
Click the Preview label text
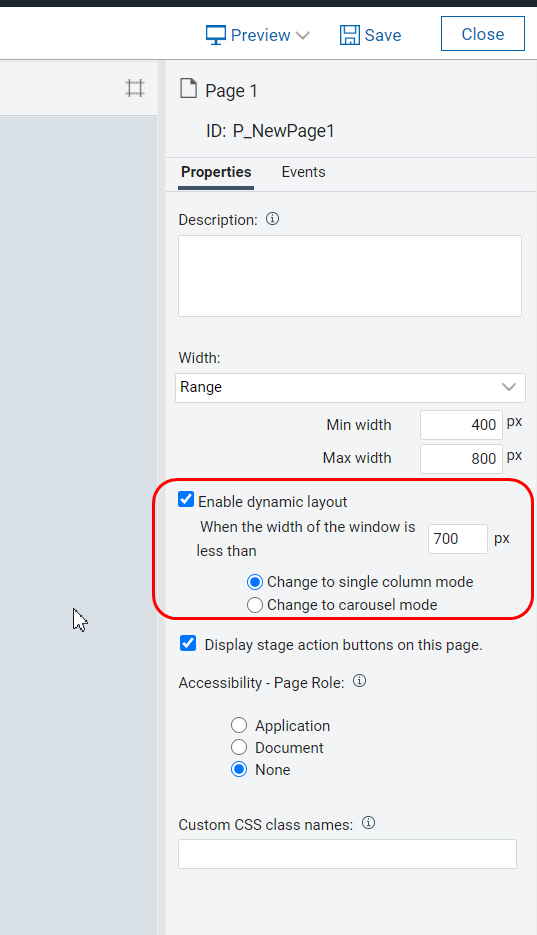click(260, 35)
